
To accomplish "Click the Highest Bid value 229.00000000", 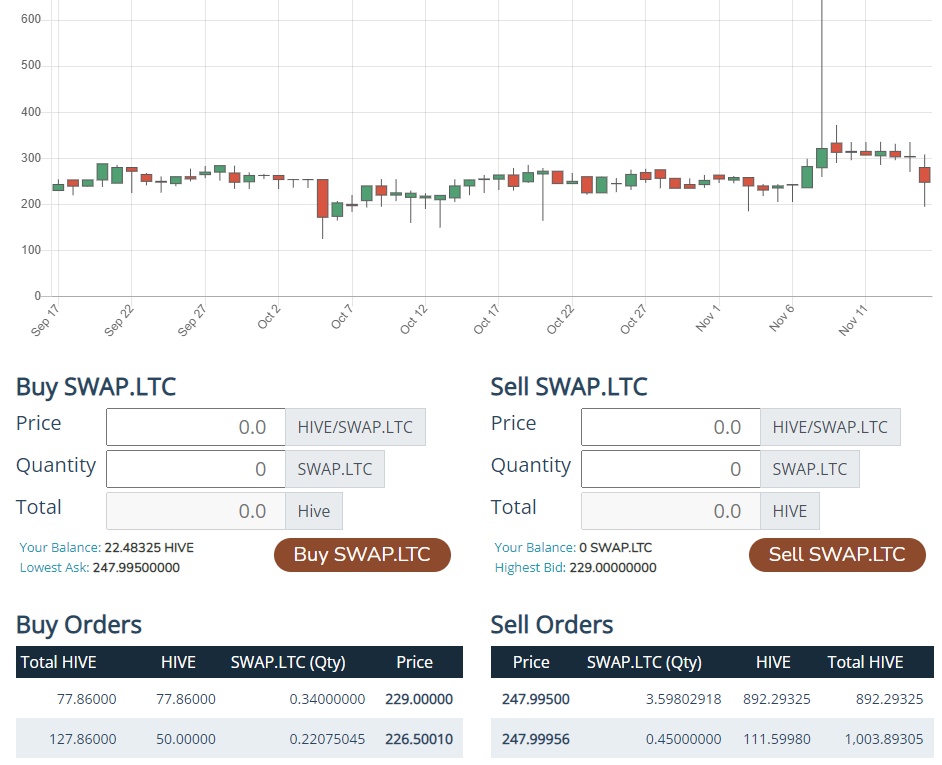I will coord(613,567).
